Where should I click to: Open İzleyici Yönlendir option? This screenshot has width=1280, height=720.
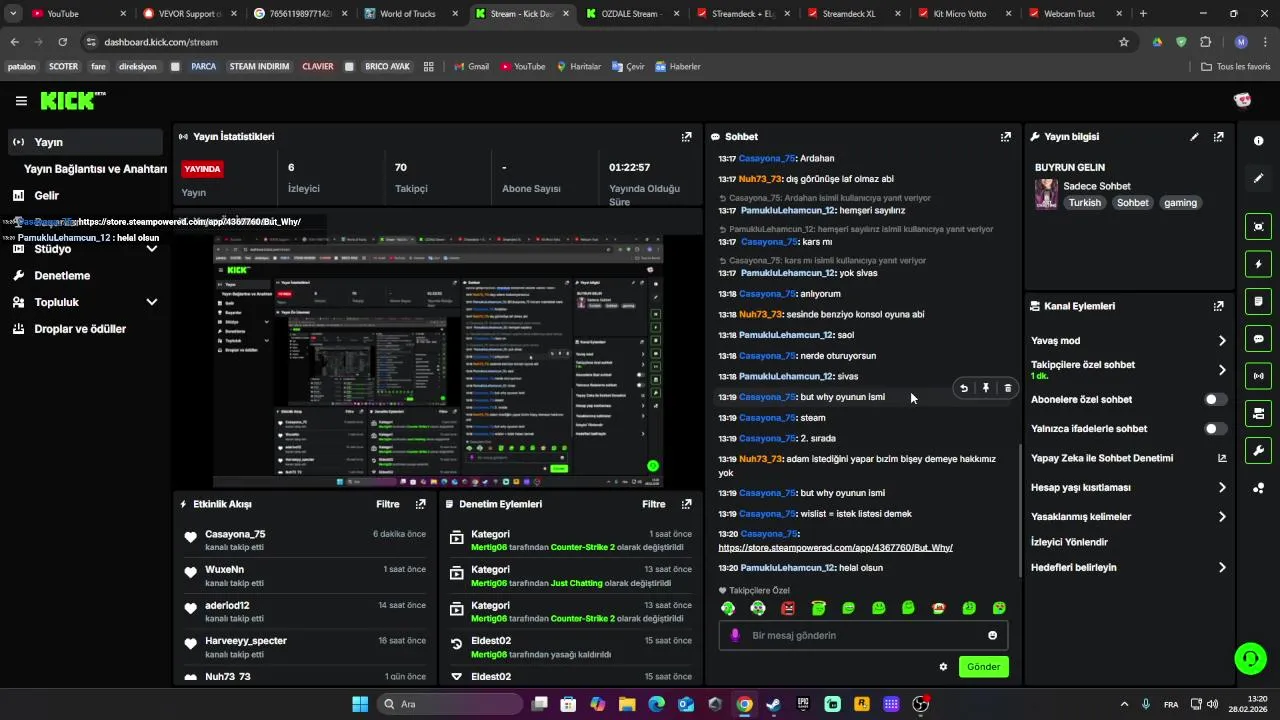(1069, 542)
